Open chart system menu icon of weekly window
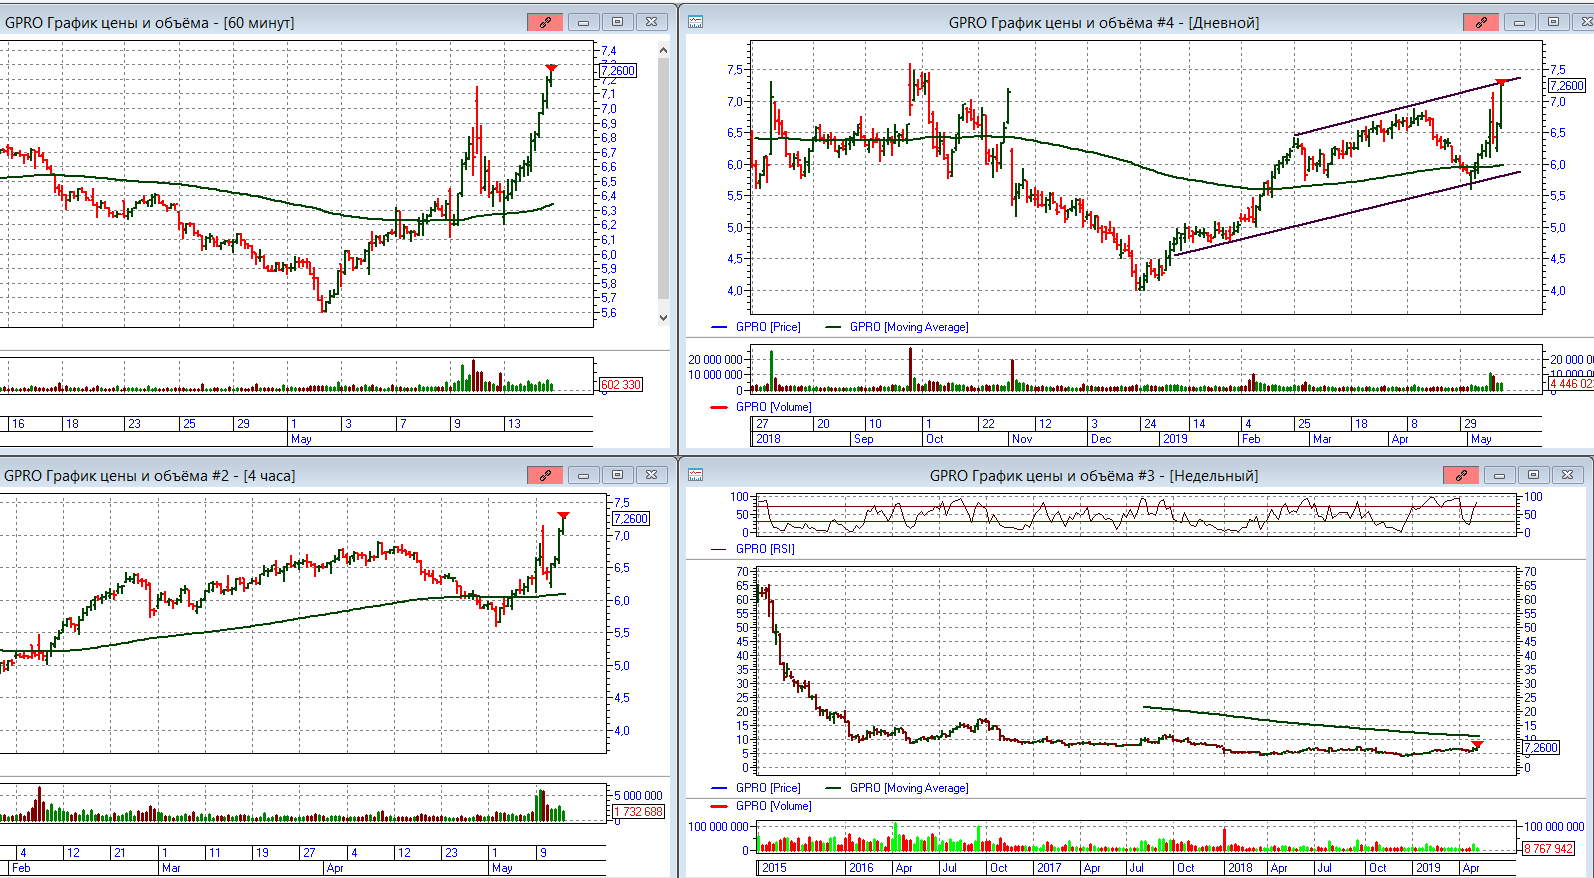Viewport: 1594px width, 878px height. [x=696, y=475]
